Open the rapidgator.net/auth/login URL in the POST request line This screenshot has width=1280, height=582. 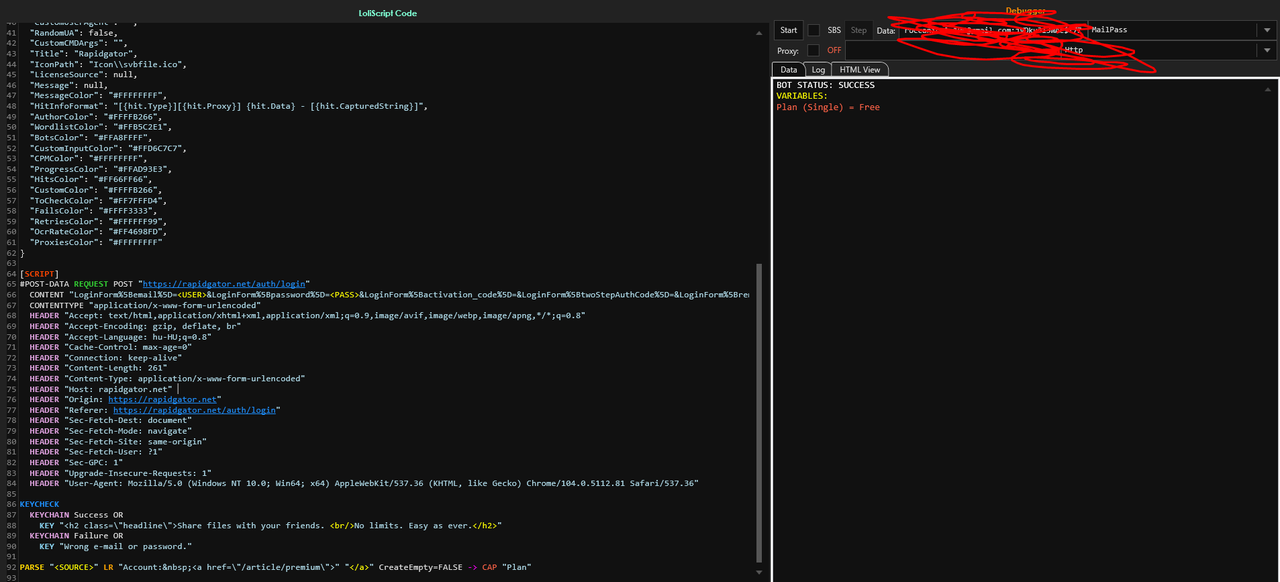pos(225,284)
